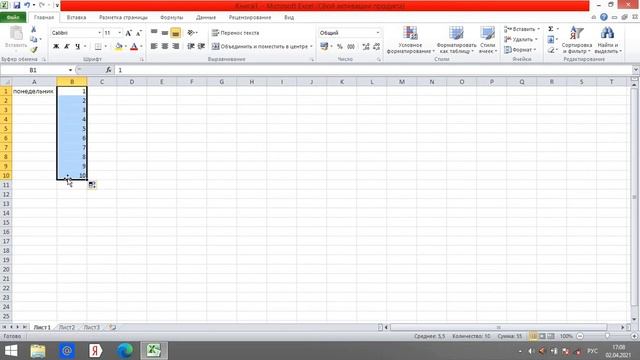Click Increase Decimal icon
The height and width of the screenshot is (360, 640).
[x=366, y=47]
